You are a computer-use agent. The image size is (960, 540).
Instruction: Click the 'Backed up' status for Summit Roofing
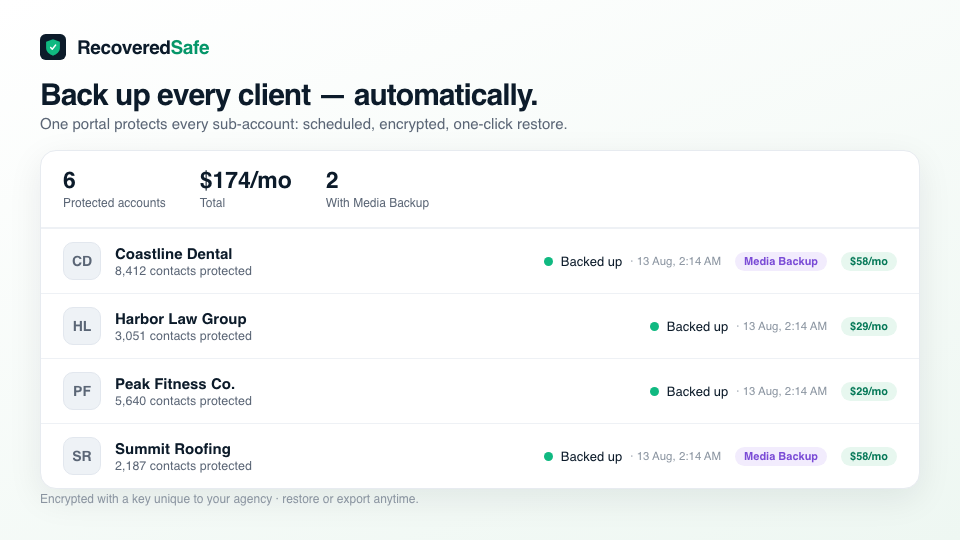coord(591,456)
